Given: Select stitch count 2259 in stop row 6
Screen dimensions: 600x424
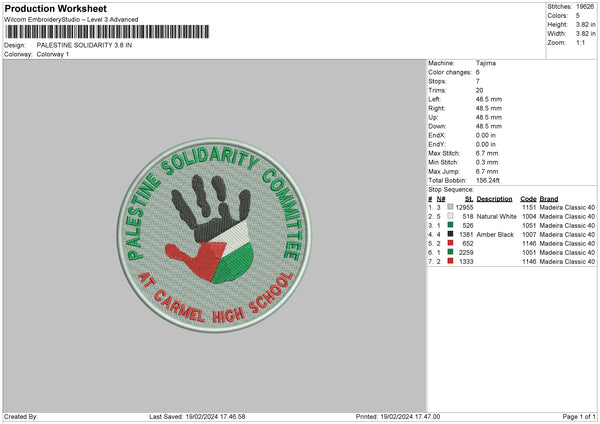Looking at the screenshot, I should (x=466, y=253).
